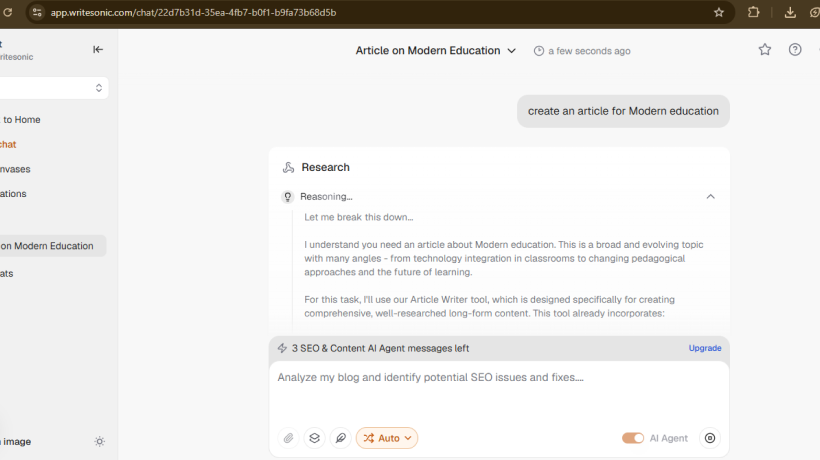Open the workspace selector dropdown in sidebar
The height and width of the screenshot is (460, 820).
click(x=53, y=88)
